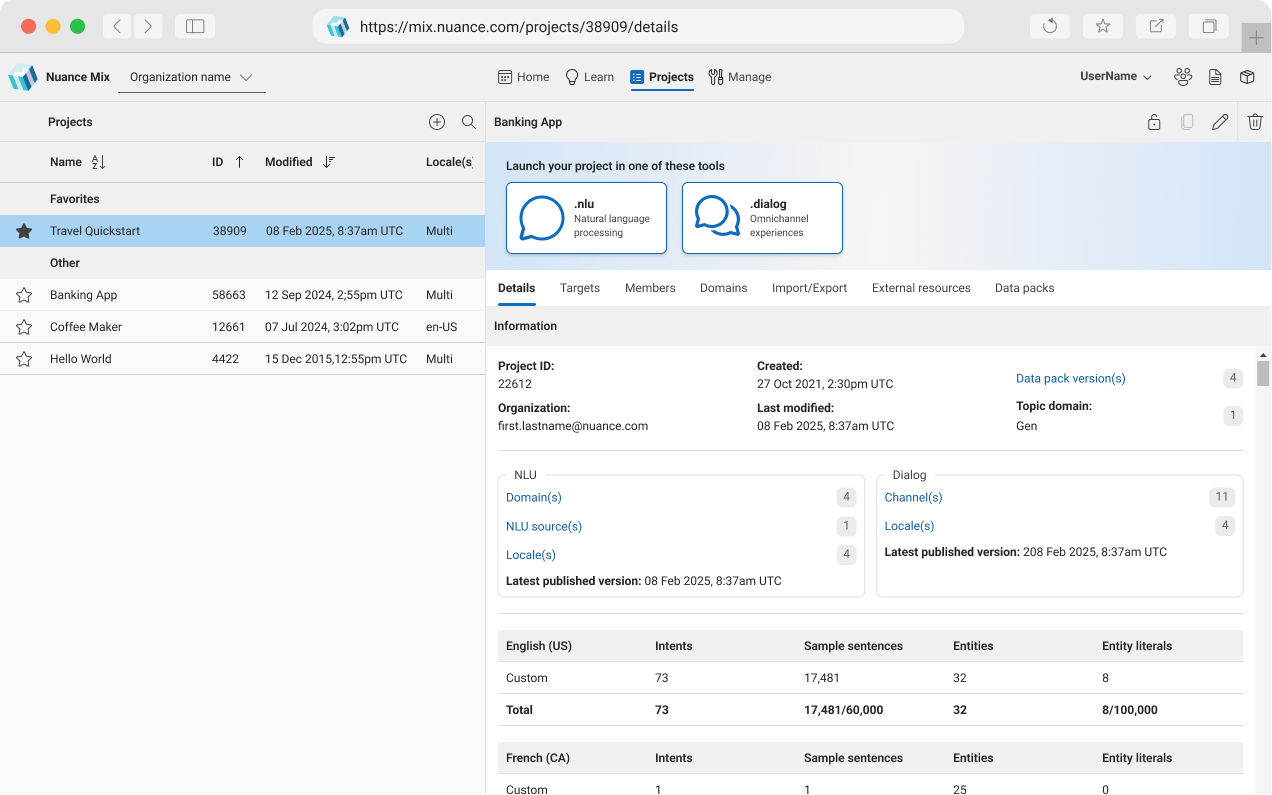The width and height of the screenshot is (1272, 795).
Task: Launch the .dialog Omnichannel experiences tool
Action: [x=762, y=218]
